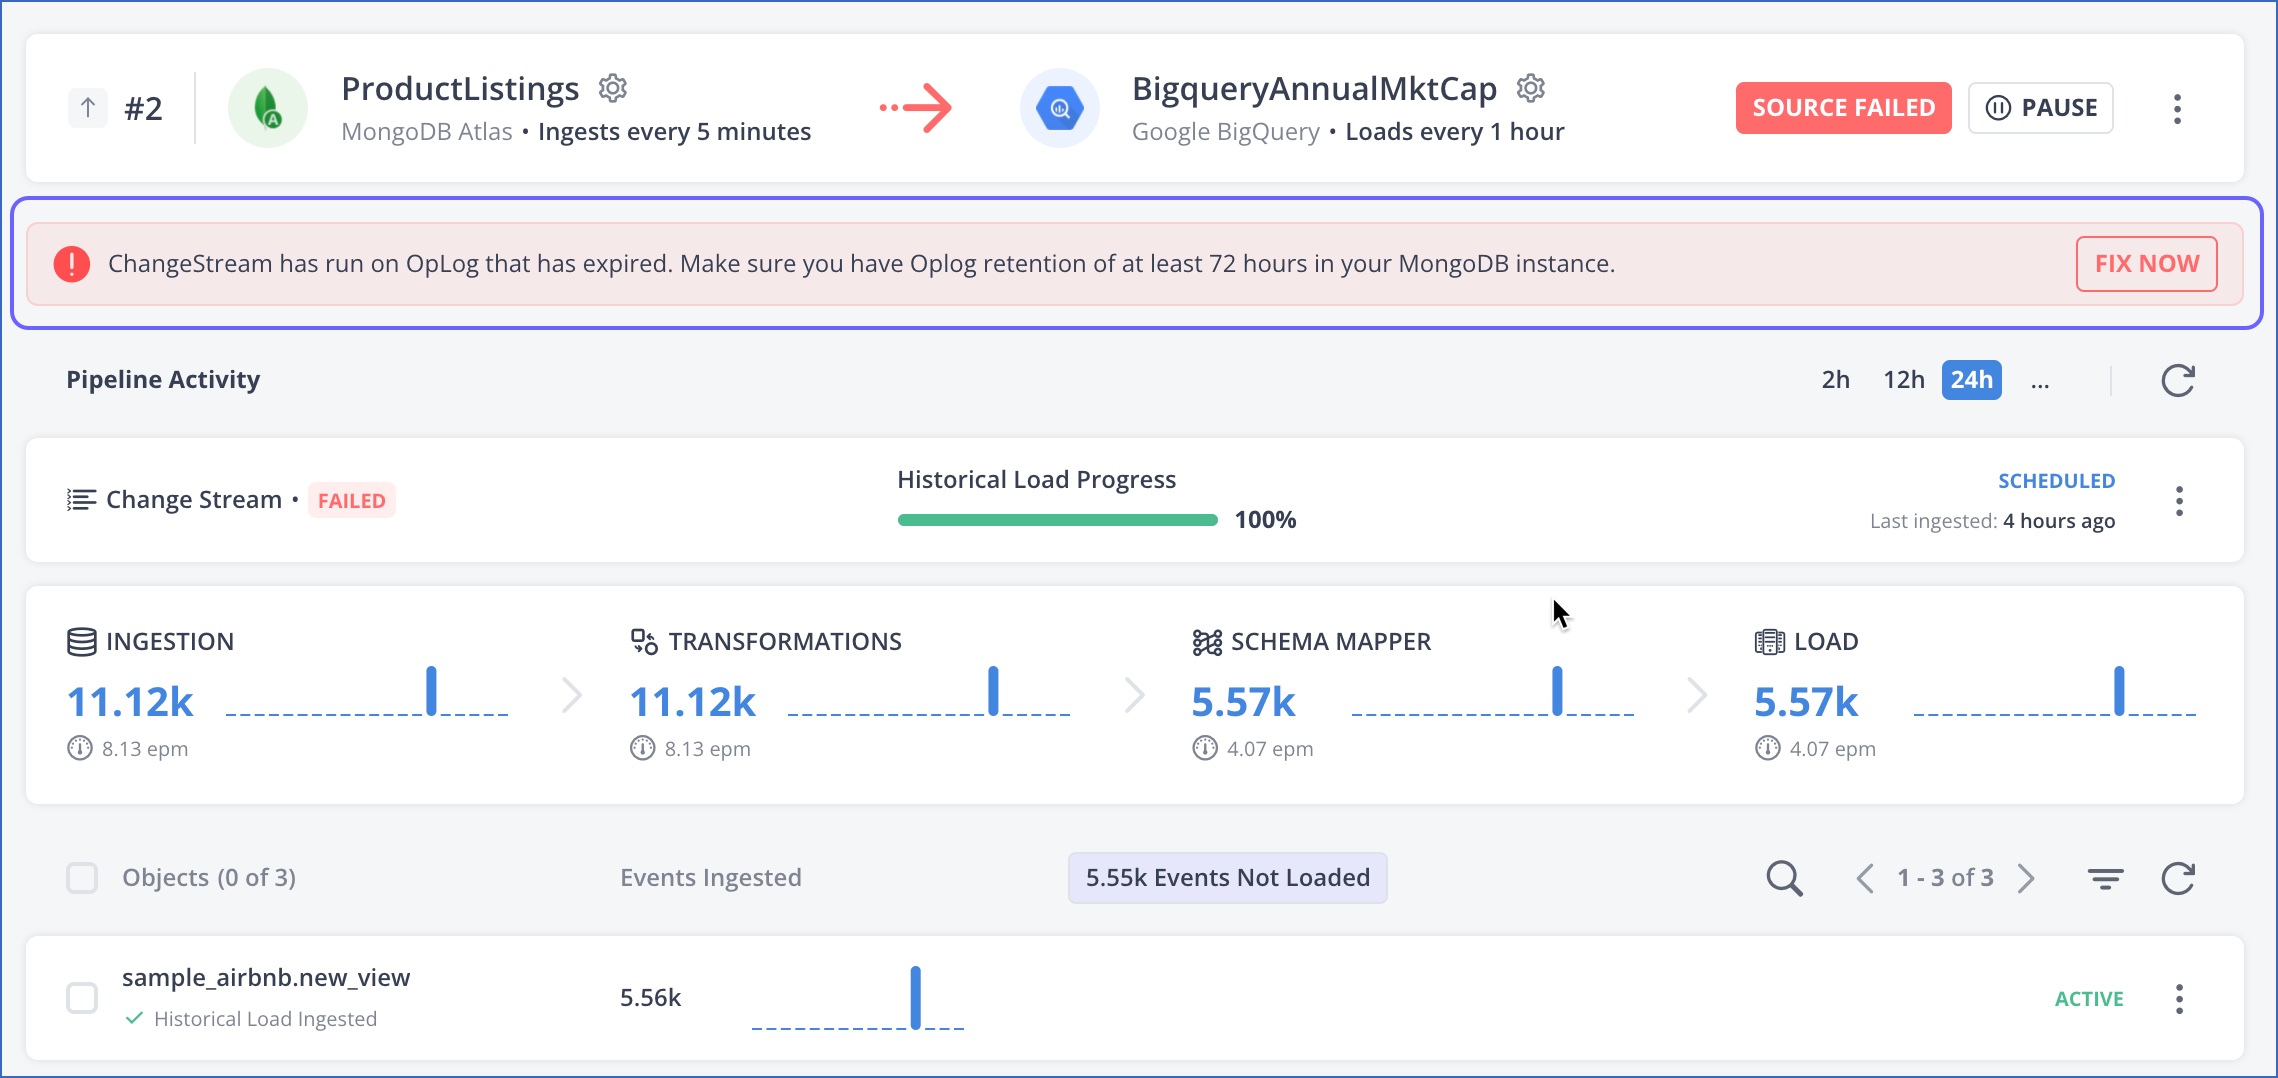Image resolution: width=2278 pixels, height=1078 pixels.
Task: Click info icon beside Schema Mapper 4.07 epm
Action: pyautogui.click(x=1205, y=748)
